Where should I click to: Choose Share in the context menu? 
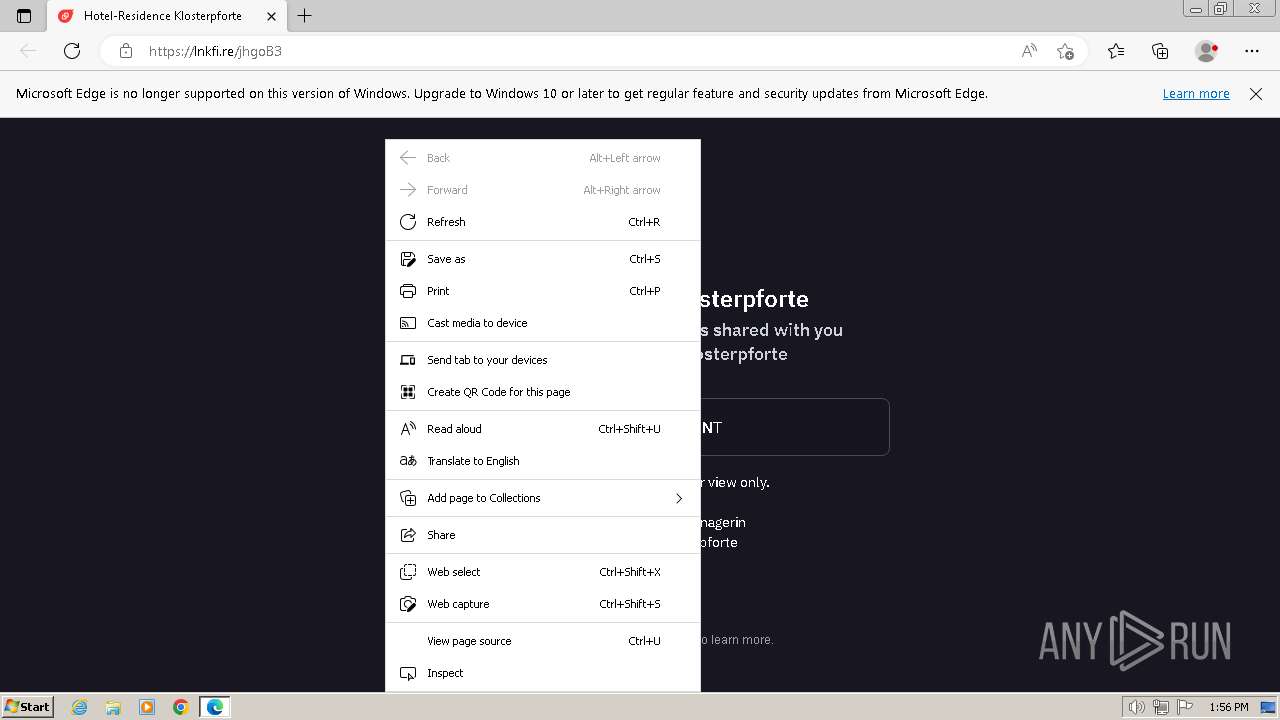click(x=543, y=535)
